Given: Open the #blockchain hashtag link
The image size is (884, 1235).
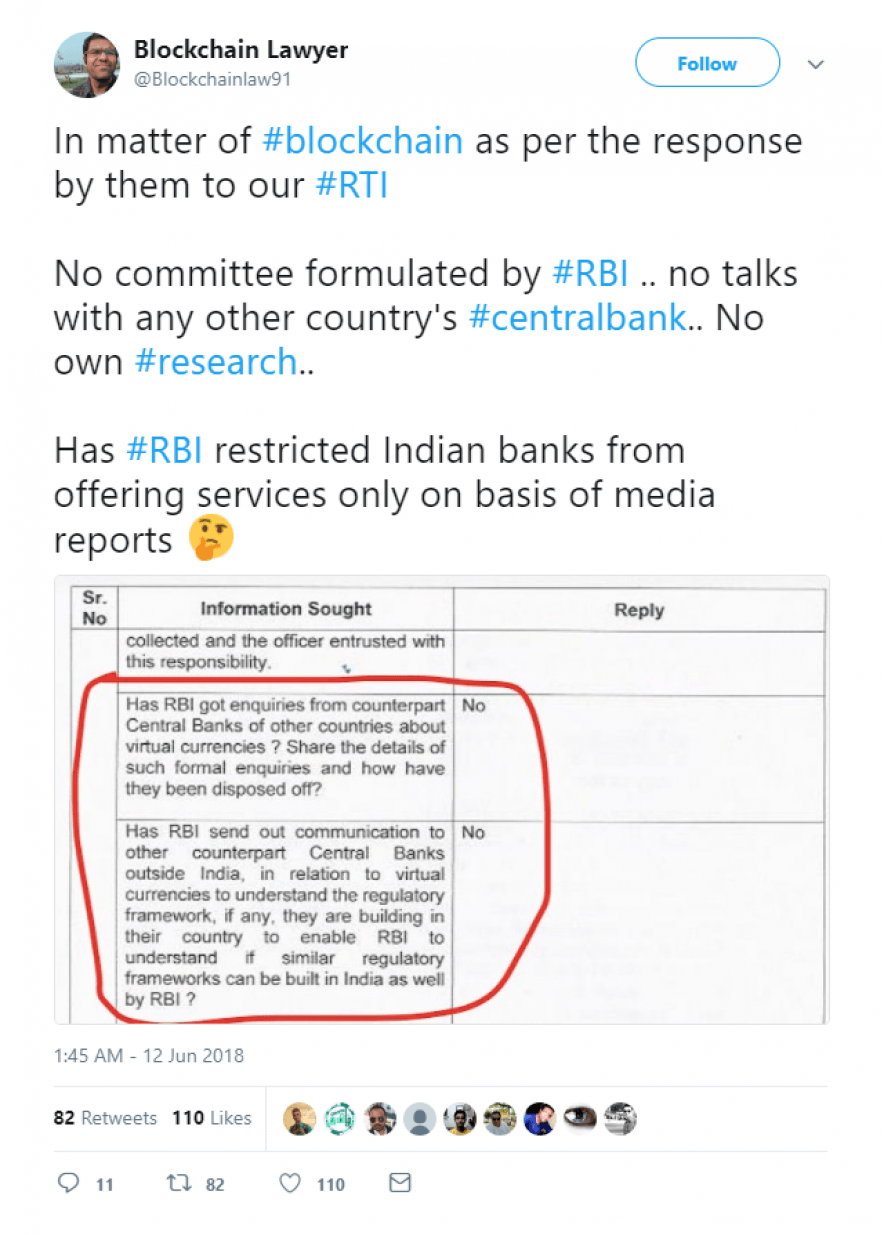Looking at the screenshot, I should click(362, 141).
